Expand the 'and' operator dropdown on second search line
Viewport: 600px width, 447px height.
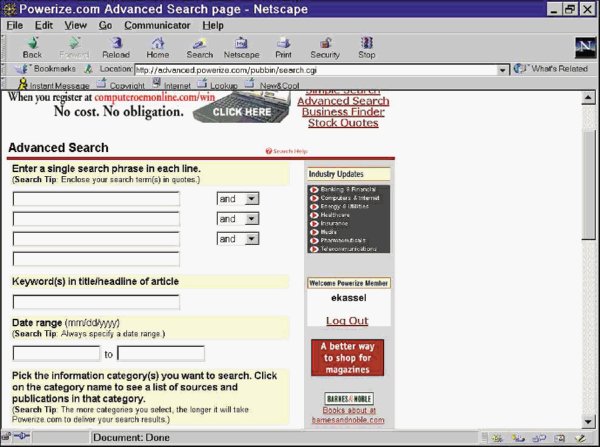(251, 219)
